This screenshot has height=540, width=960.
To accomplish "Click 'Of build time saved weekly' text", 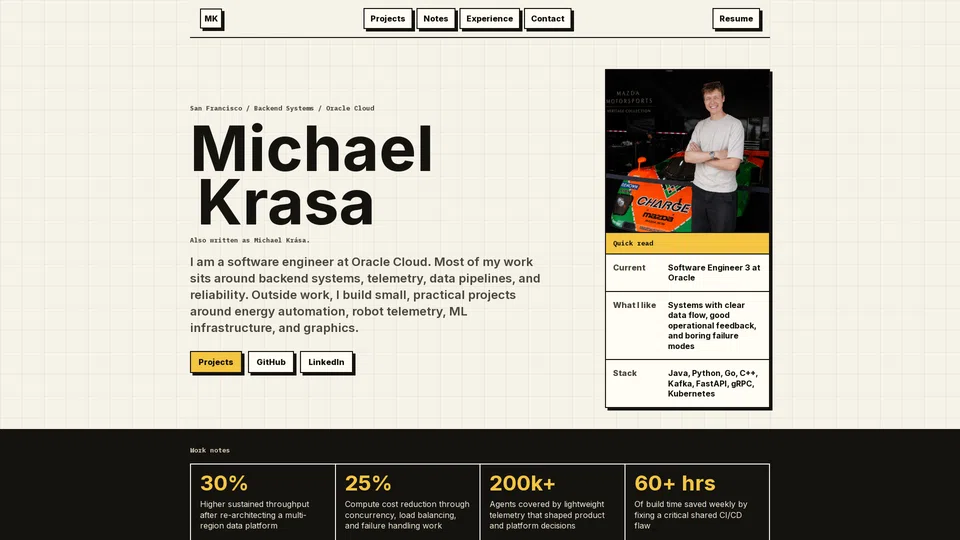I will (691, 515).
